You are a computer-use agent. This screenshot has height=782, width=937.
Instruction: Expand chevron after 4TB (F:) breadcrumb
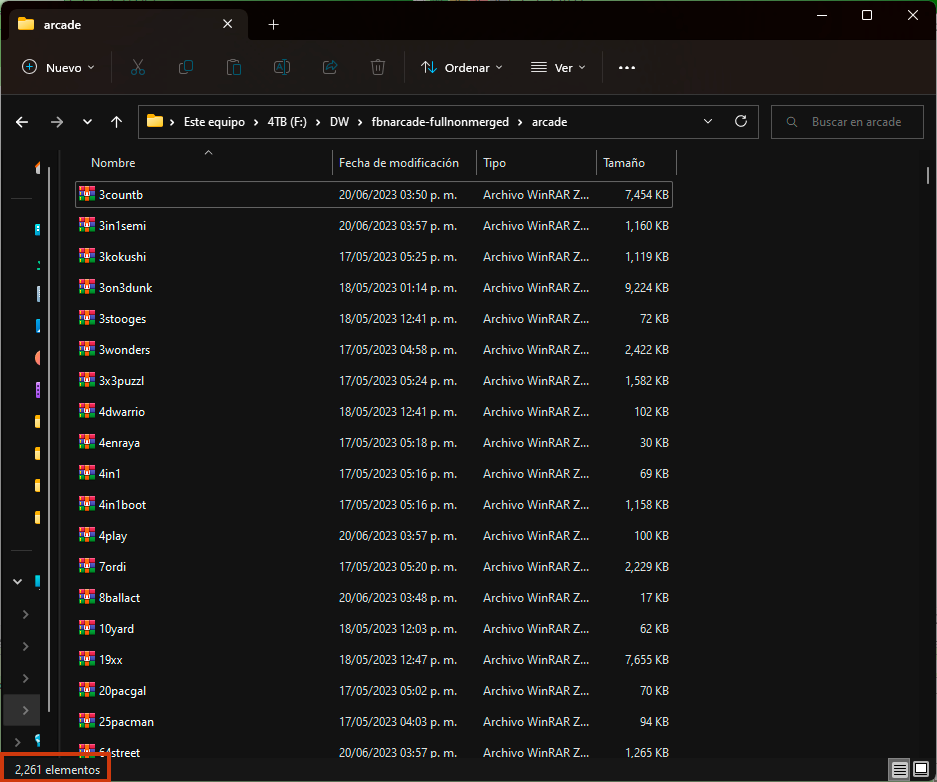[x=318, y=122]
